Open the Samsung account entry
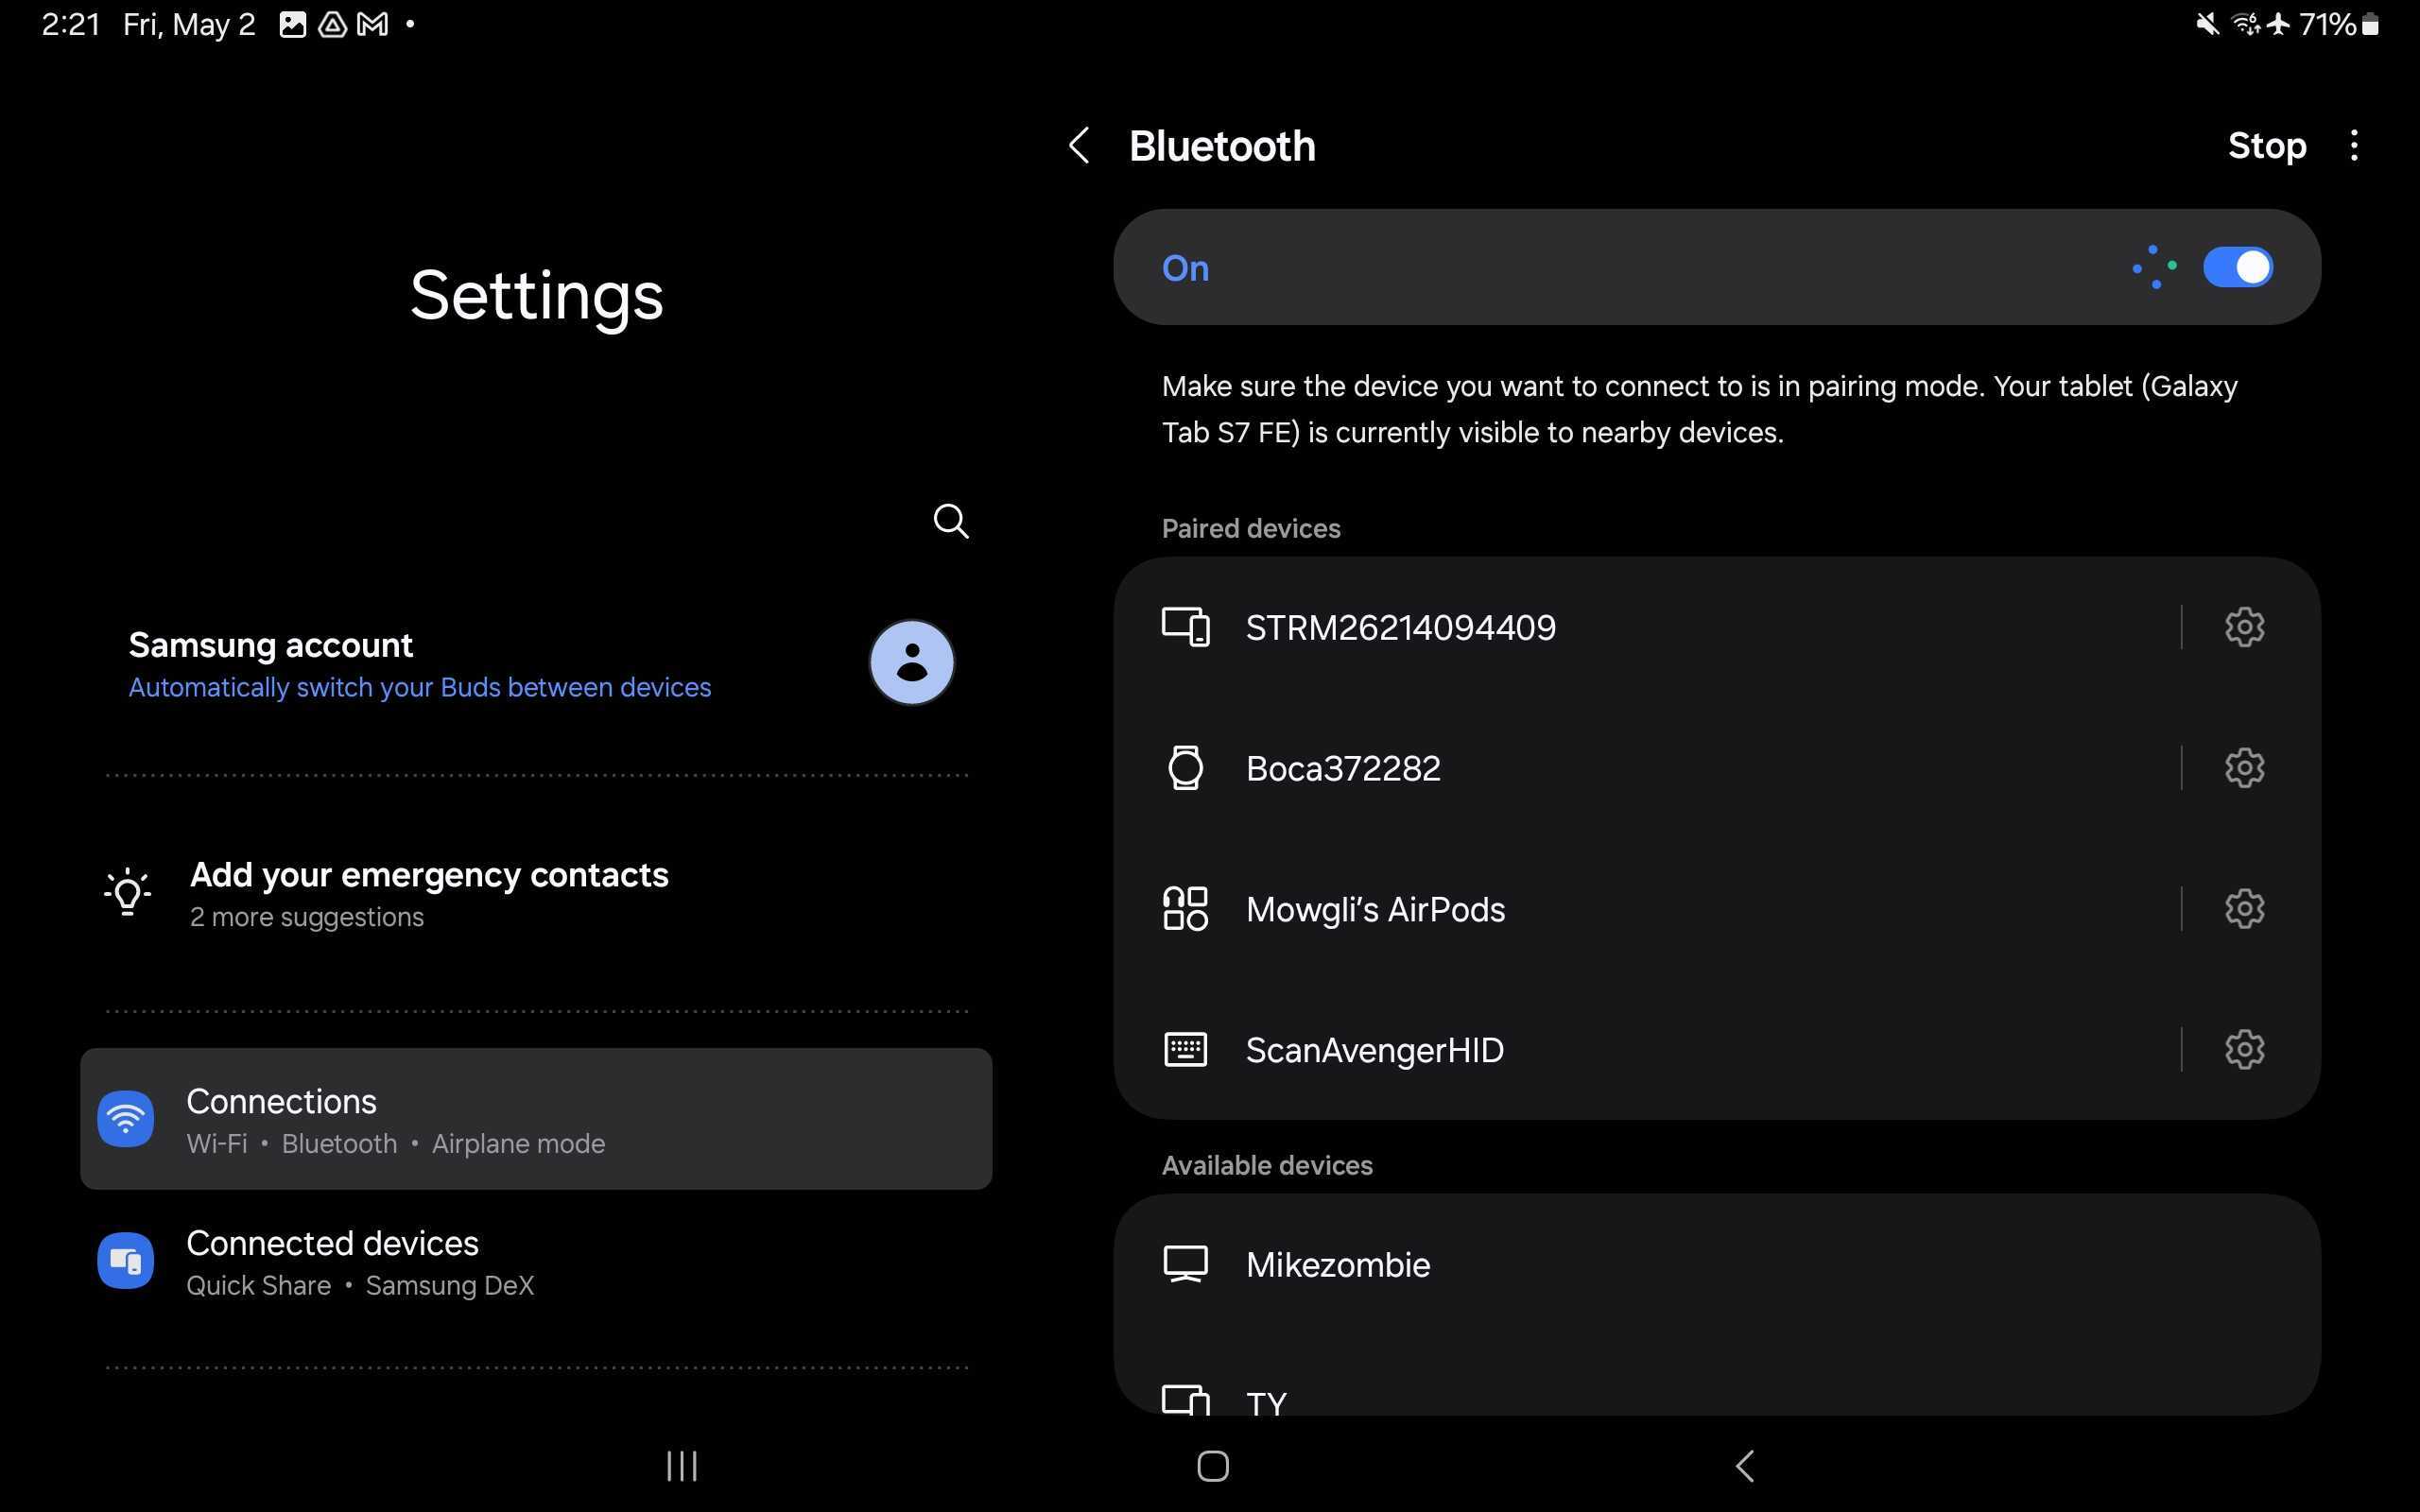The height and width of the screenshot is (1512, 2420). (x=538, y=664)
